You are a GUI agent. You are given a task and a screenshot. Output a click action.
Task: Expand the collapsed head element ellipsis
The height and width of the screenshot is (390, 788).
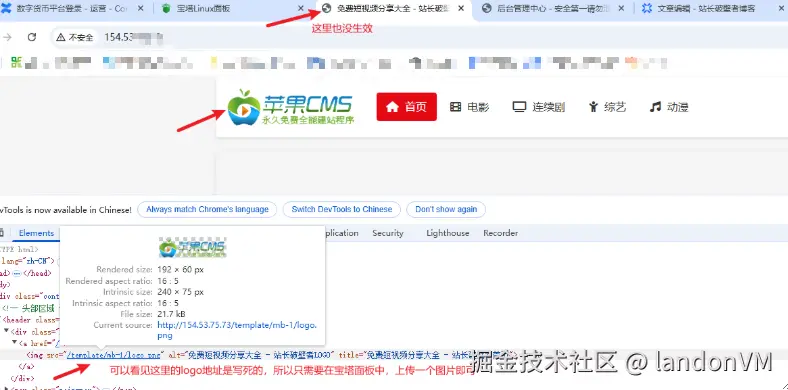click(17, 273)
